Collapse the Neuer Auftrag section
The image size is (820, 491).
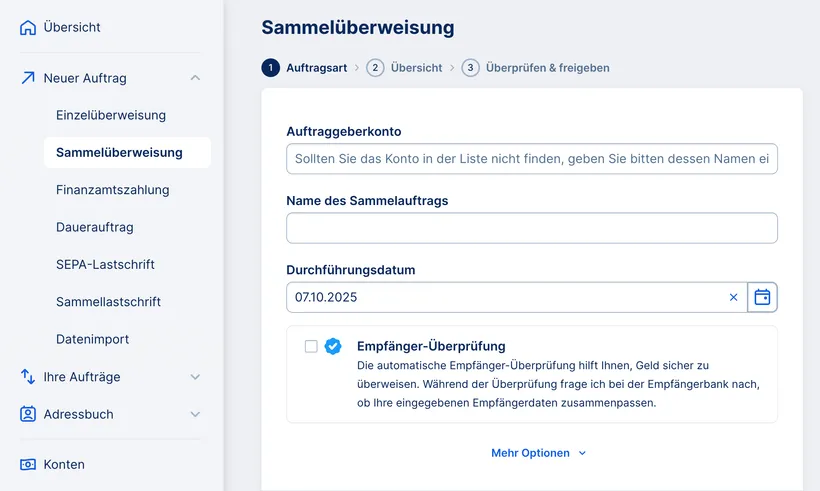[195, 78]
